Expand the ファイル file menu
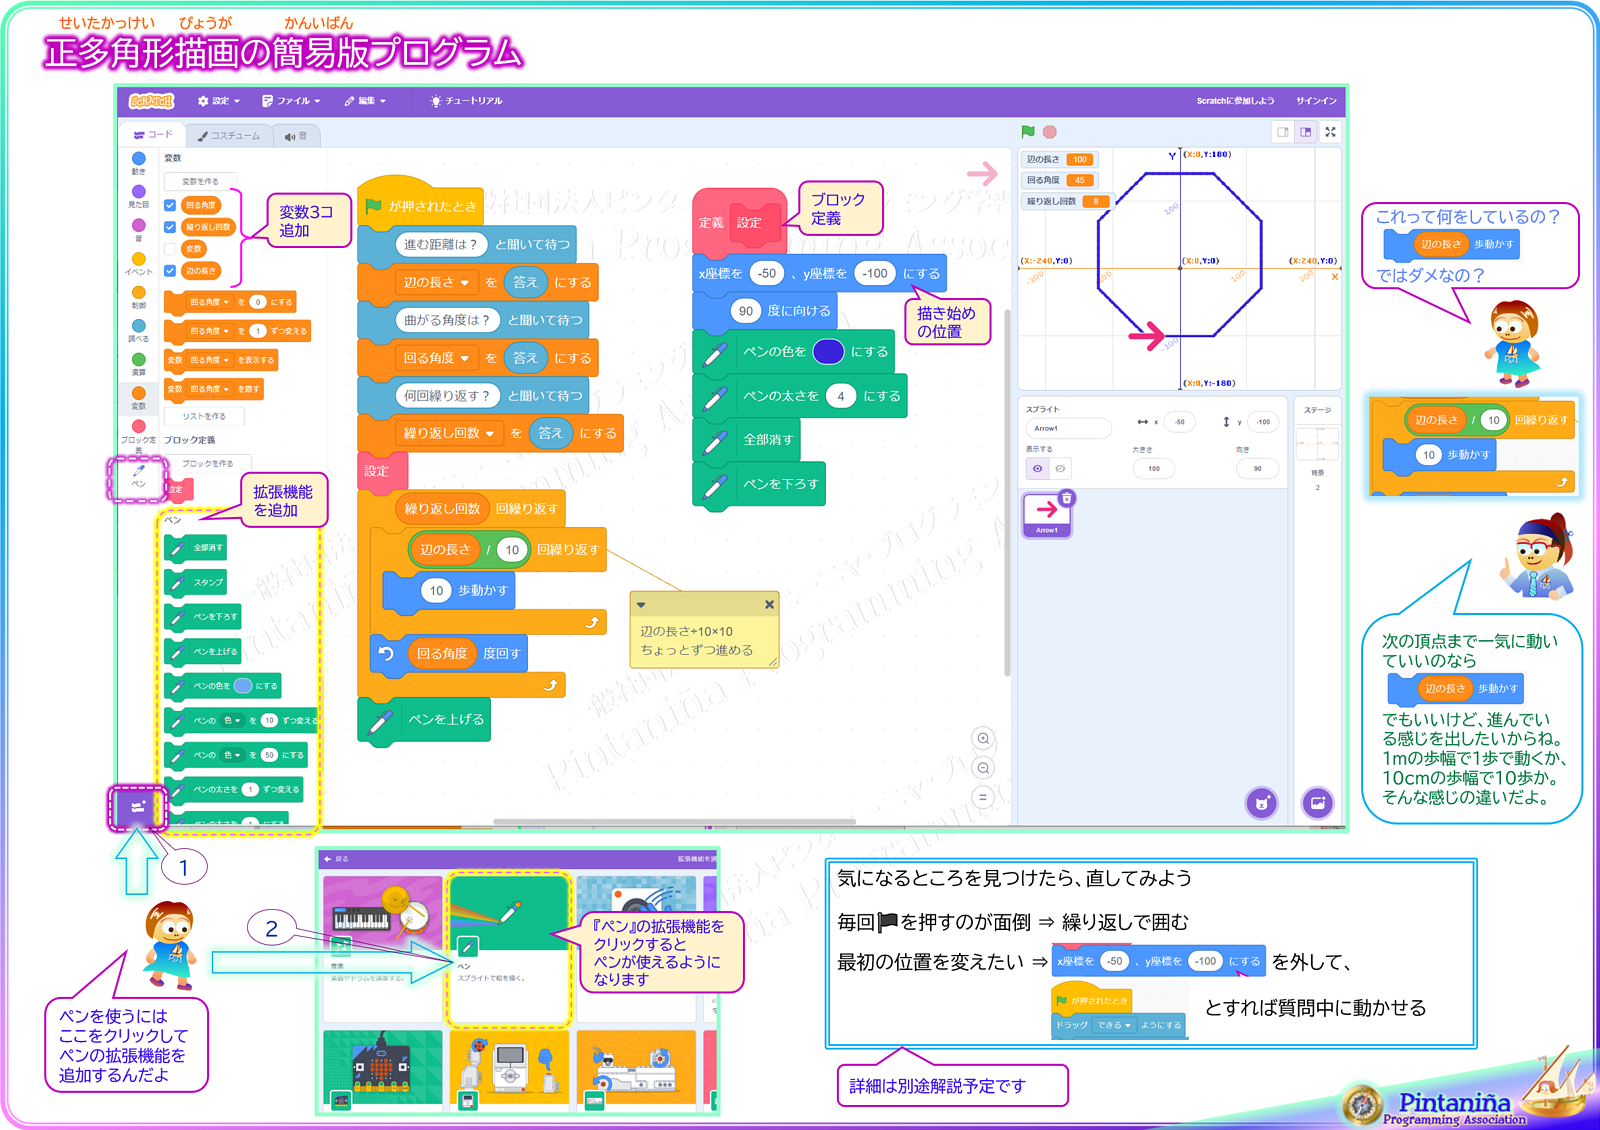Image resolution: width=1600 pixels, height=1130 pixels. click(x=291, y=101)
